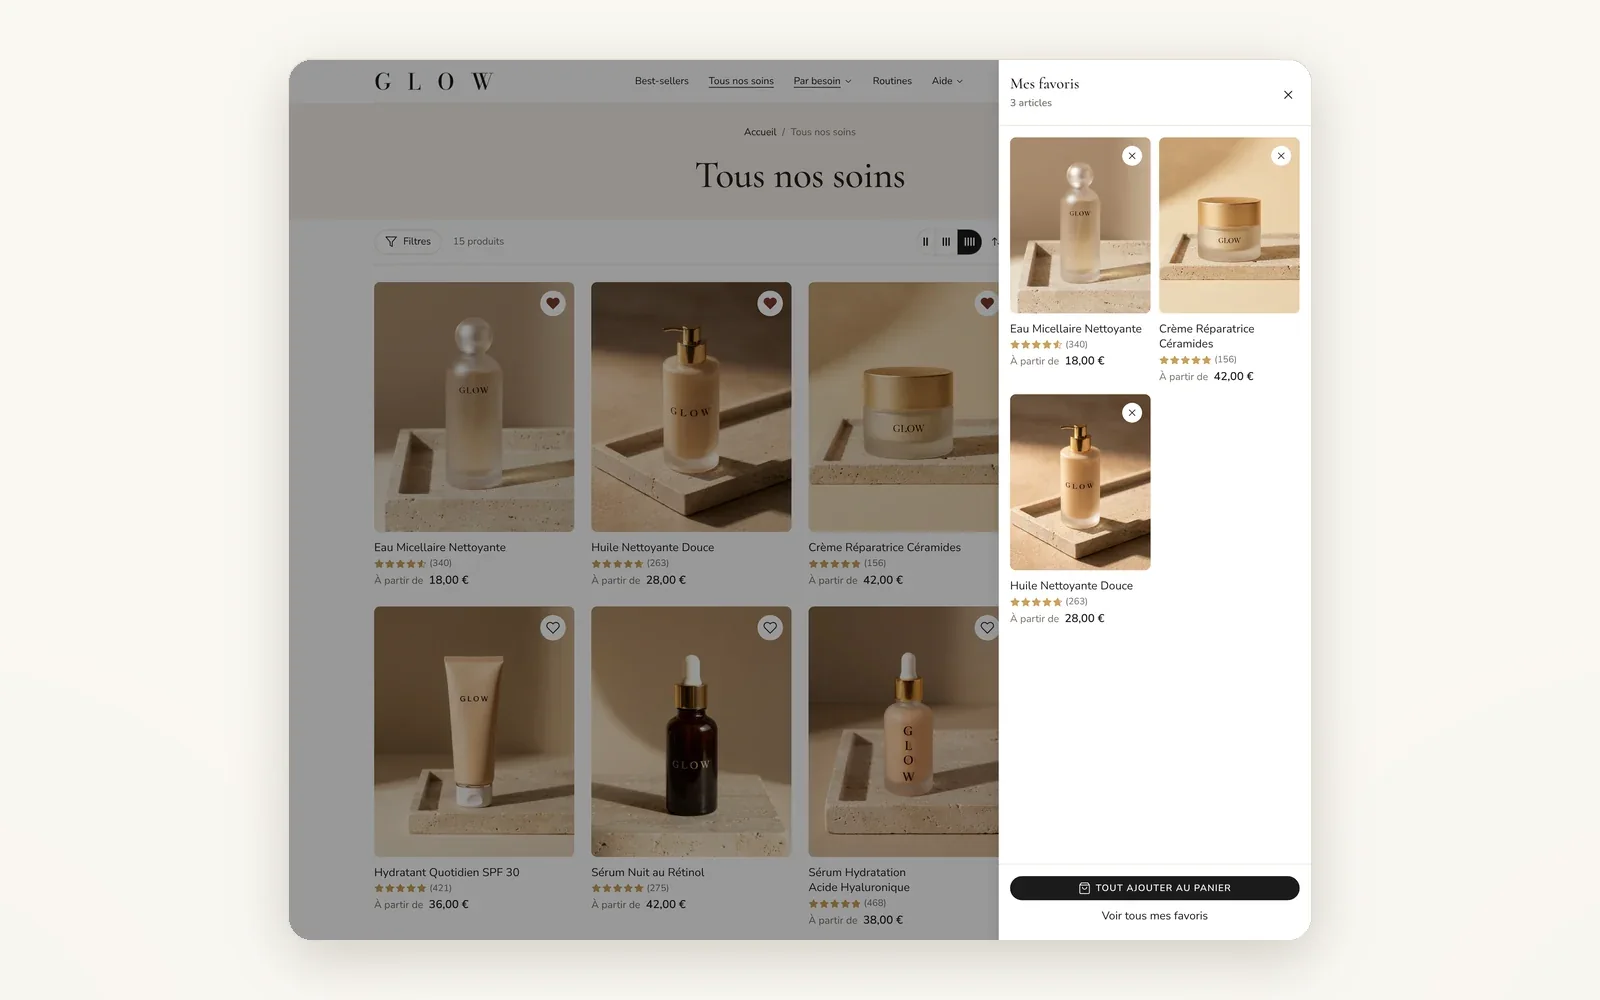
Task: Click Huile Nettoyante Douce title in product grid
Action: point(652,548)
